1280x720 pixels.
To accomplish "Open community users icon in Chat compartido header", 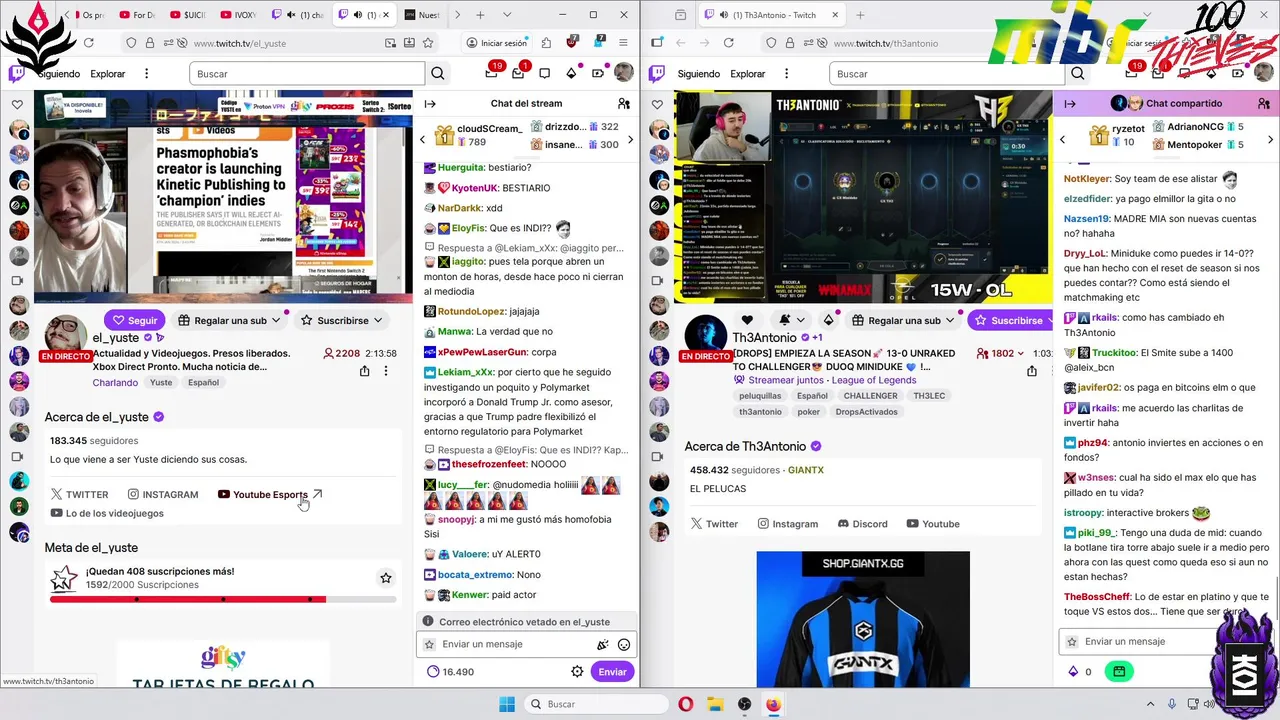I will (x=1264, y=103).
